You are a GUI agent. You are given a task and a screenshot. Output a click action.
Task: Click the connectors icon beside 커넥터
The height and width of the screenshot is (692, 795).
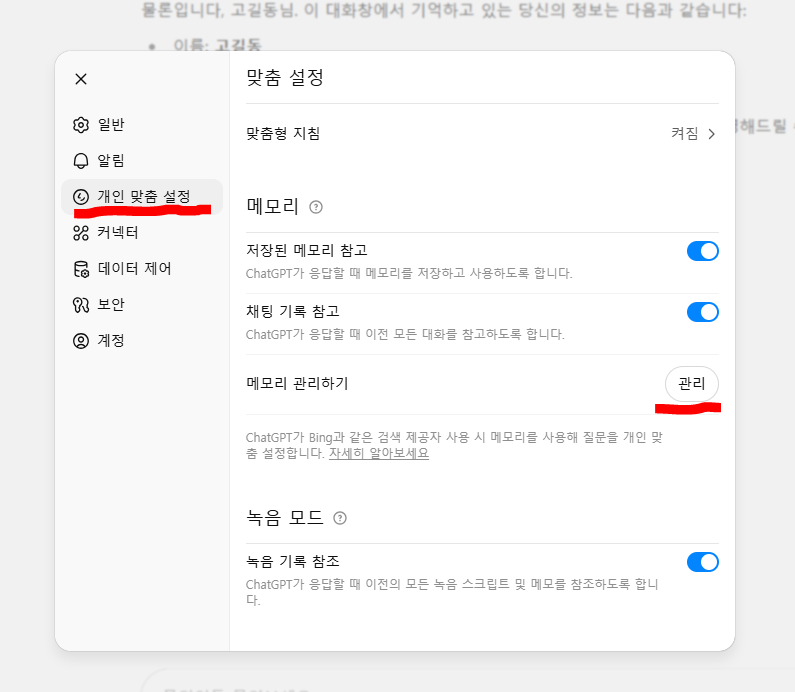click(x=81, y=233)
